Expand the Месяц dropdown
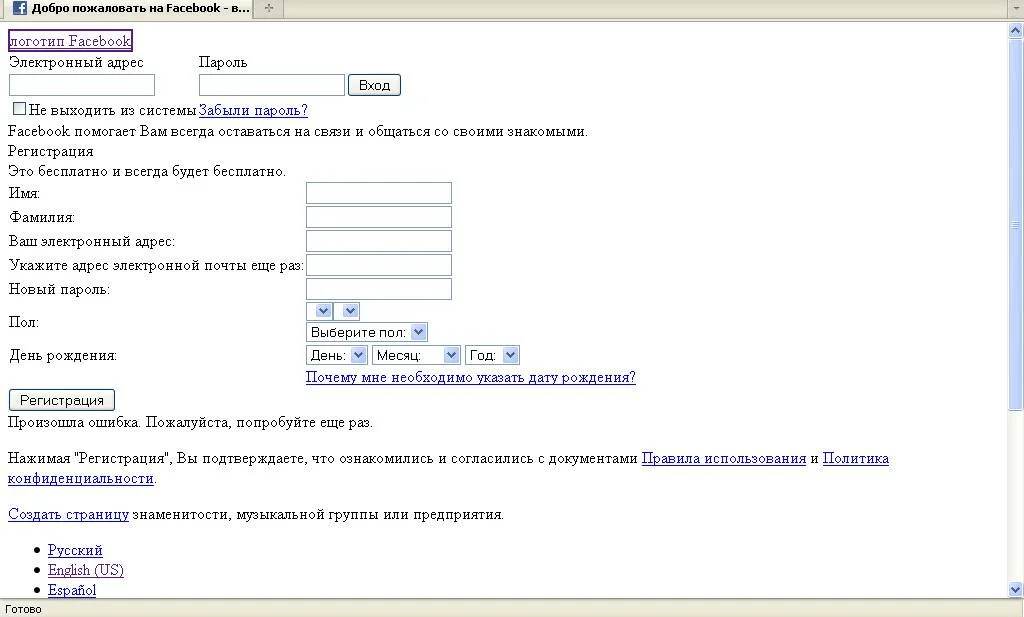 416,355
